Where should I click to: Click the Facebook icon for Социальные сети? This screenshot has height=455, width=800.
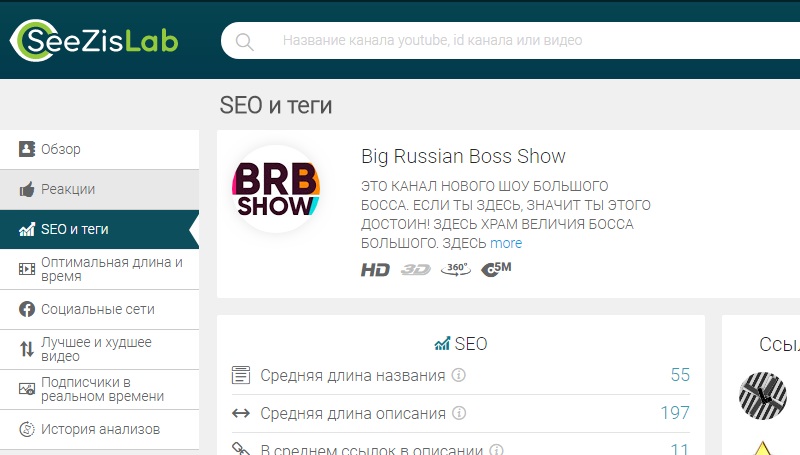click(x=27, y=309)
